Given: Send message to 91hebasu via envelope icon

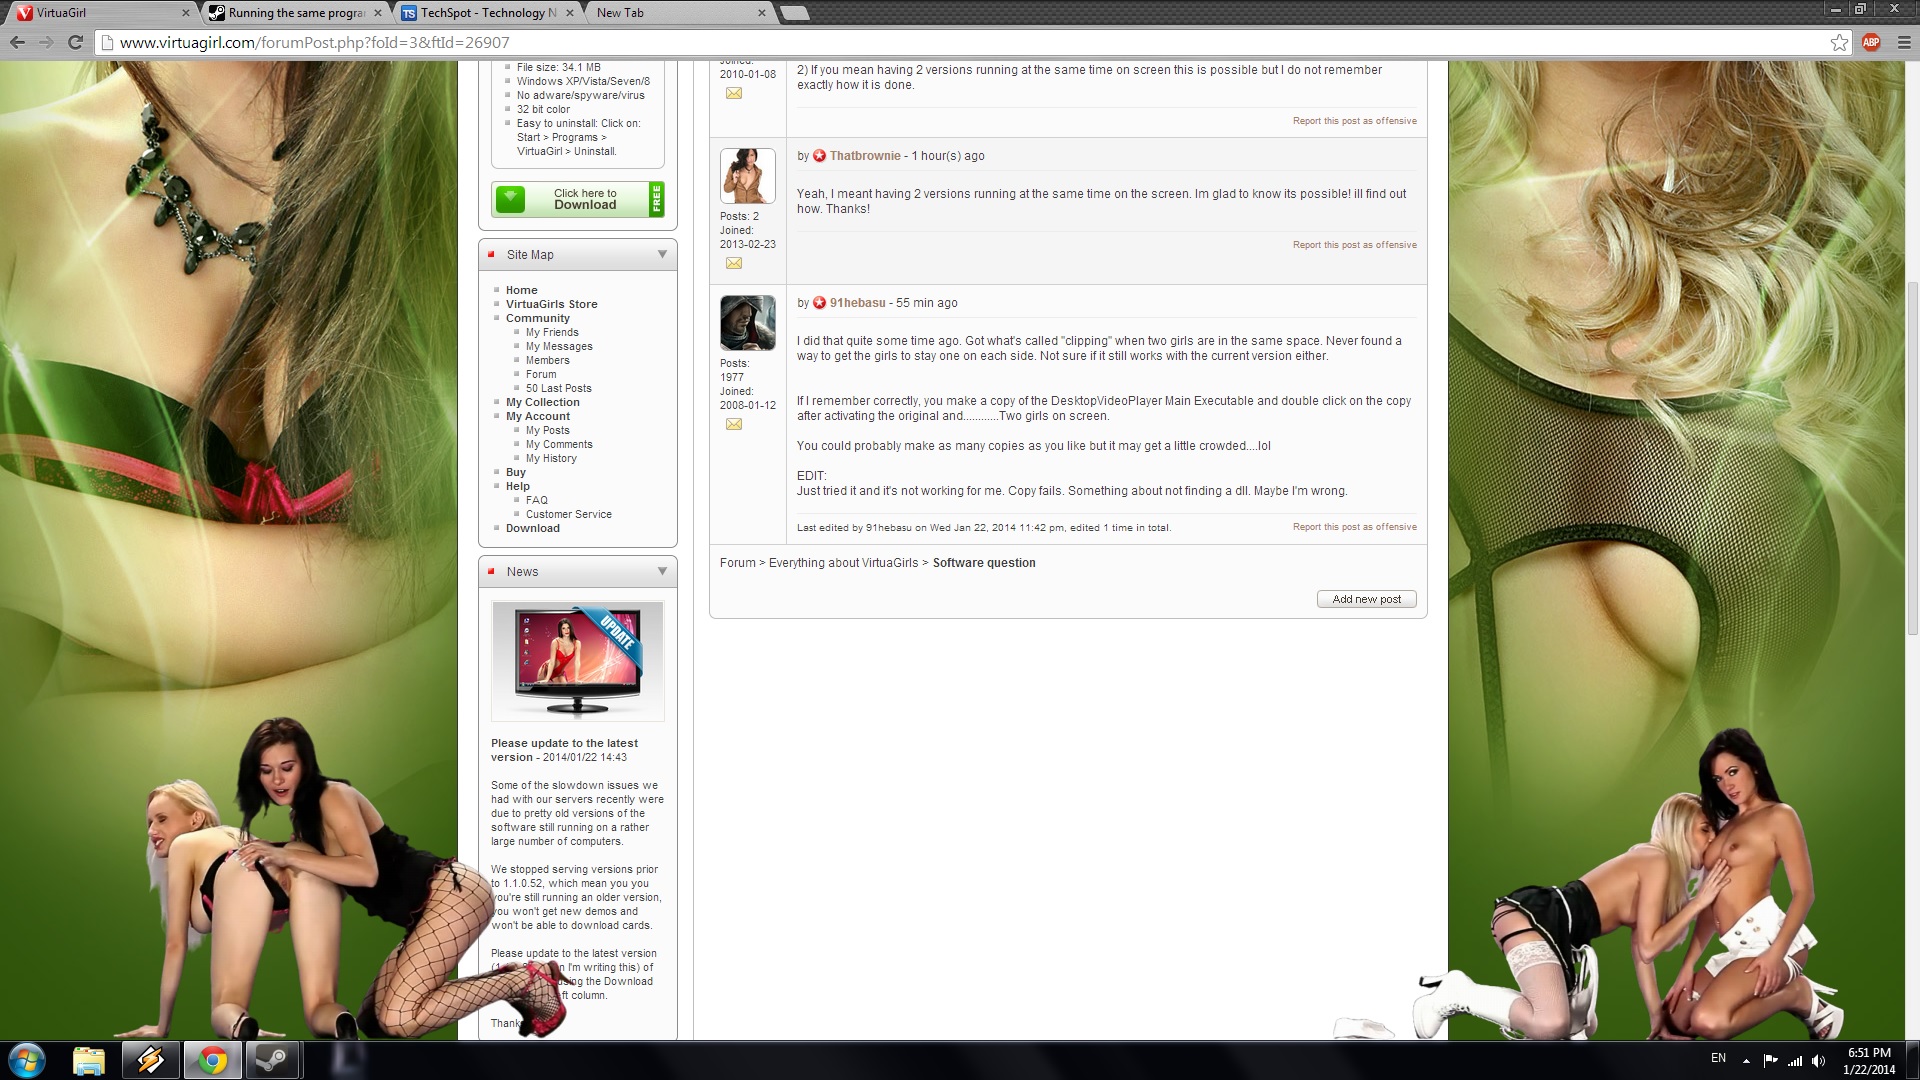Looking at the screenshot, I should (x=734, y=424).
